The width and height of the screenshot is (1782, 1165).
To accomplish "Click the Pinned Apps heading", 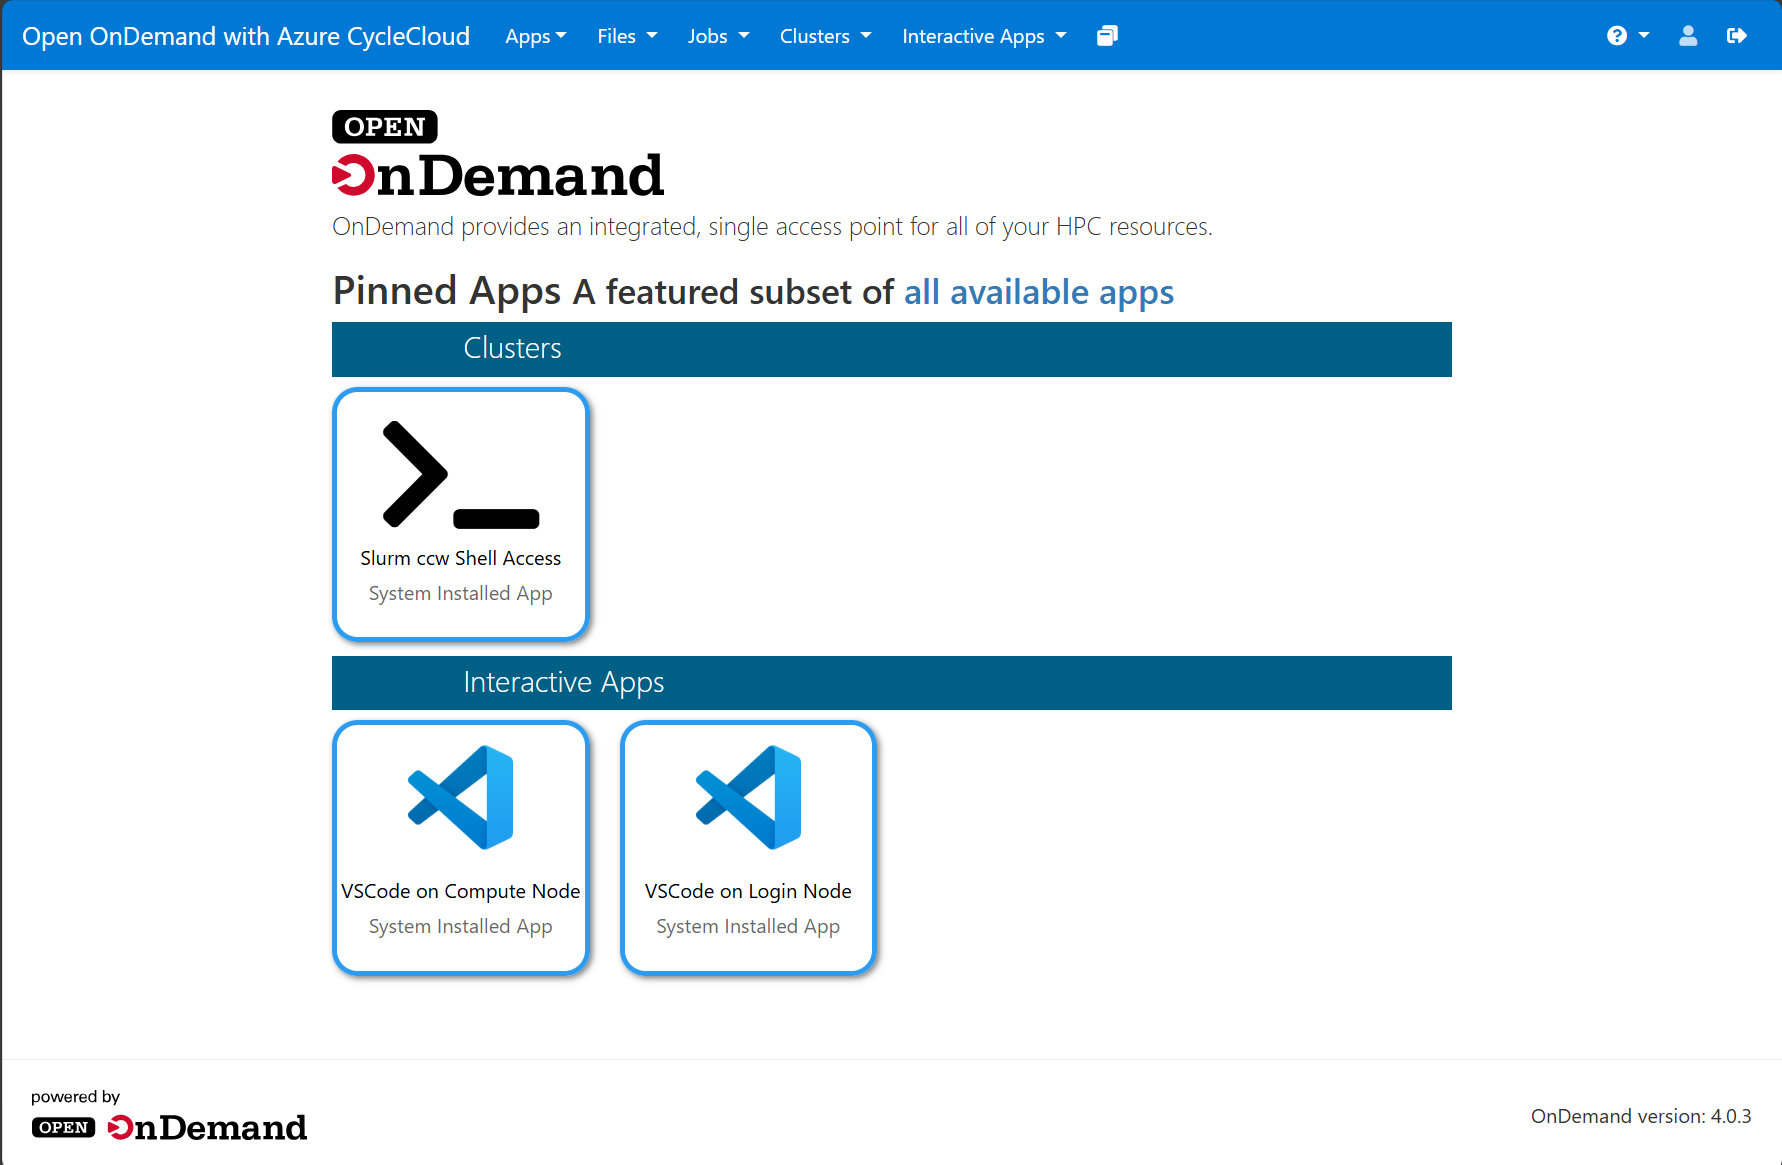I will coord(447,291).
